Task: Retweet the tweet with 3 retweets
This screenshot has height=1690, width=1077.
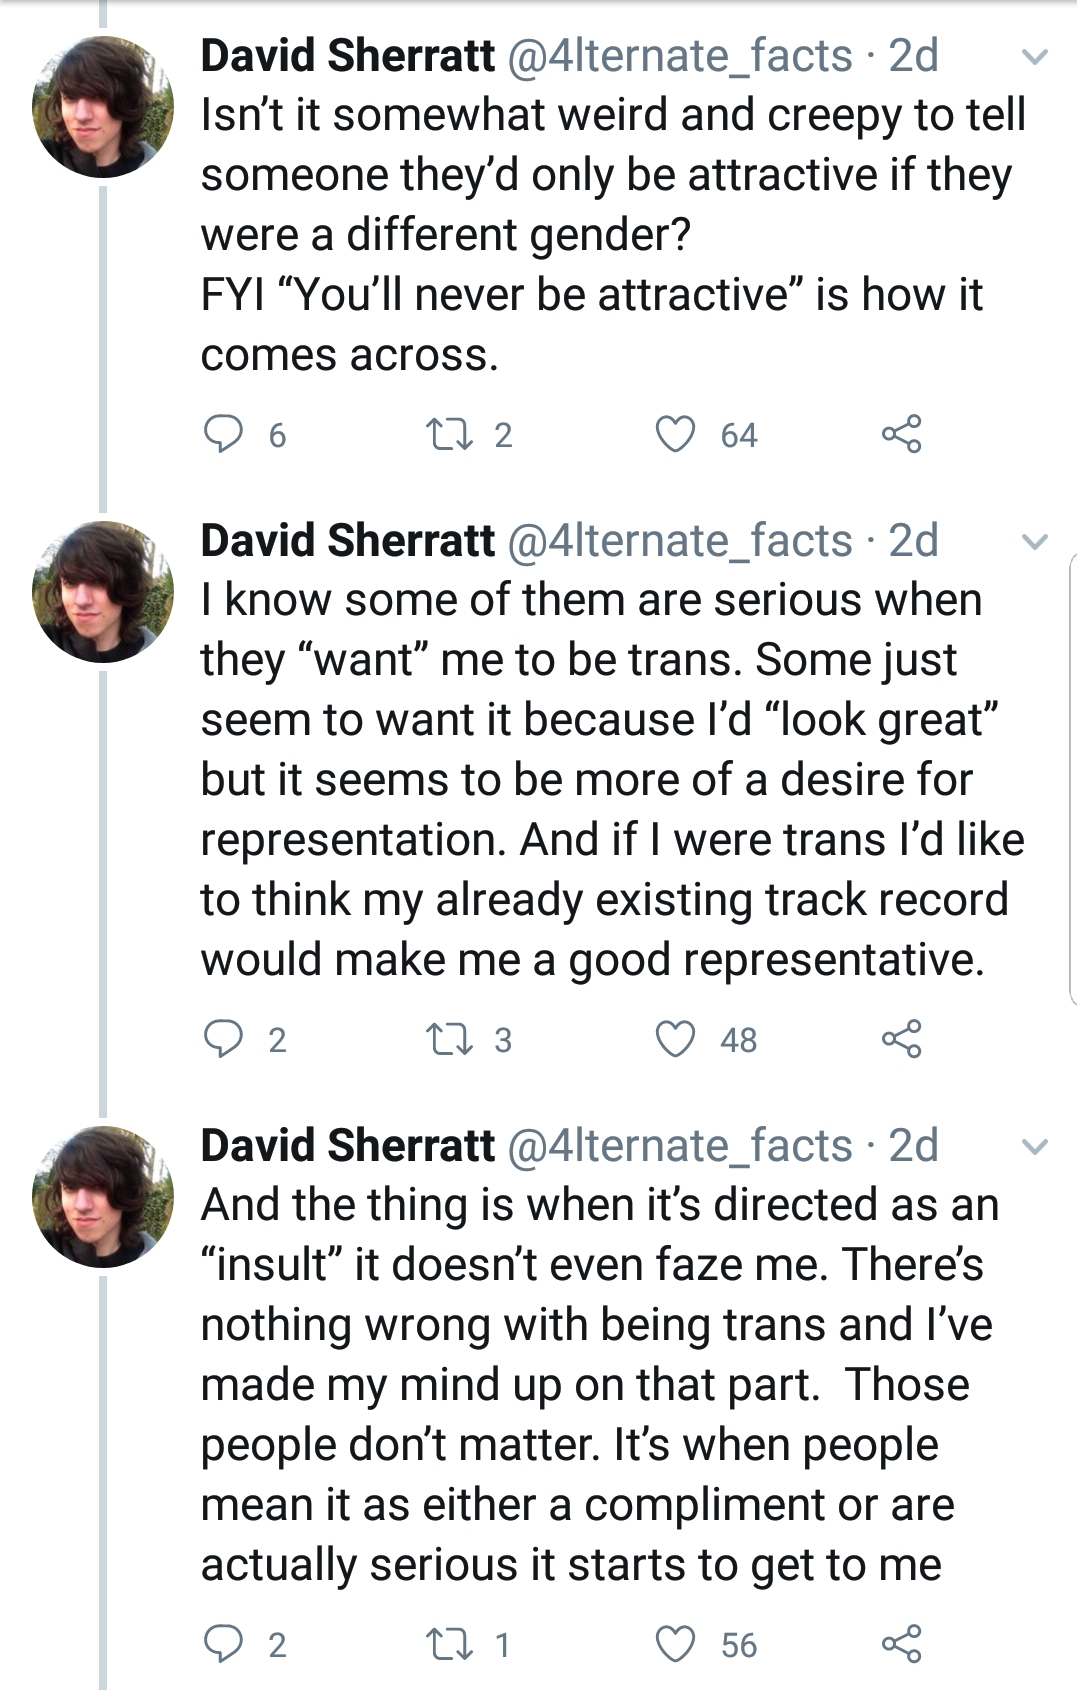Action: (x=449, y=1039)
